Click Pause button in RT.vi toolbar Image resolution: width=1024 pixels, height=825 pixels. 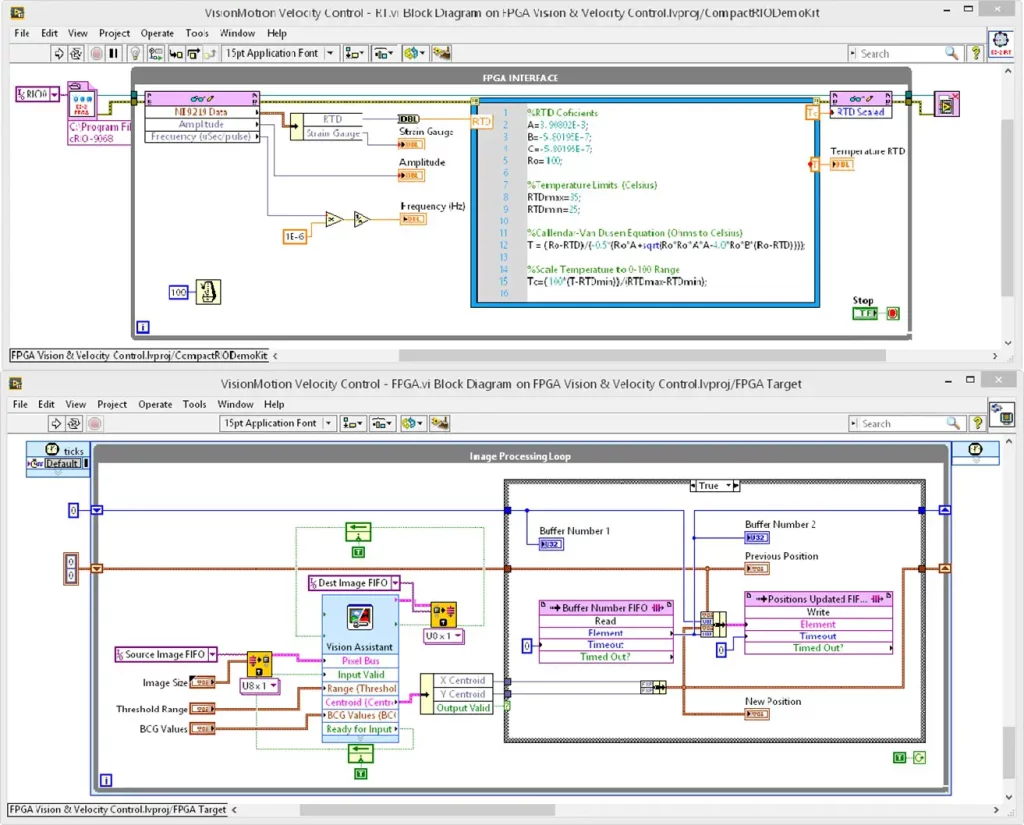coord(114,54)
